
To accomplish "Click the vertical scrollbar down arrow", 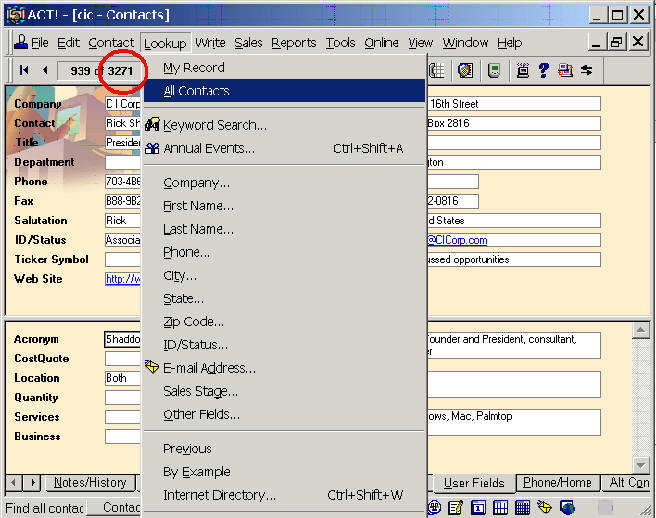I will pos(641,464).
